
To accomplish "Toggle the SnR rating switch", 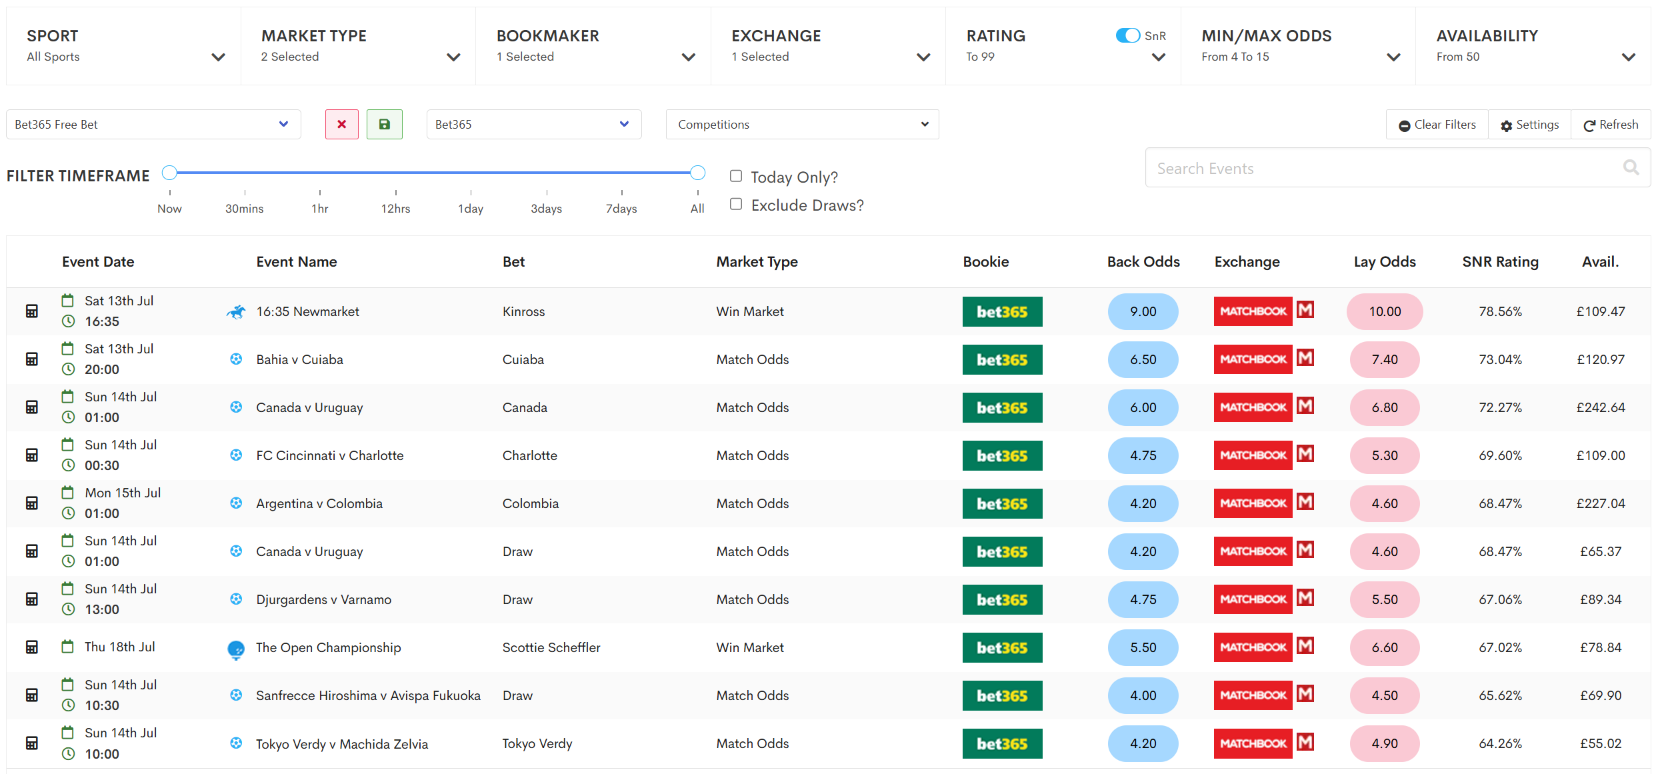I will (1128, 35).
